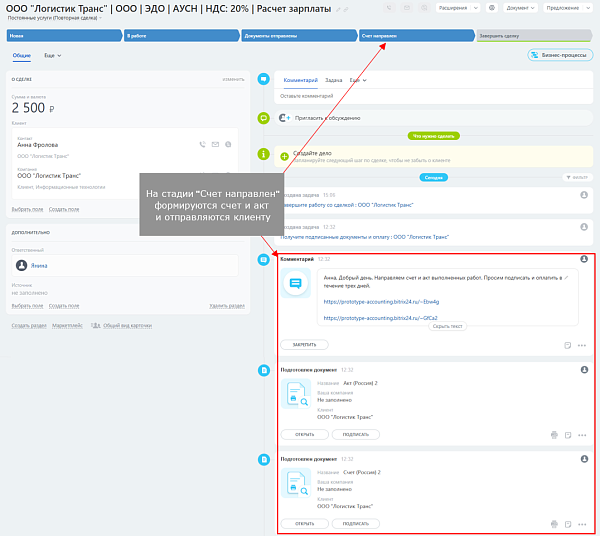
Task: Expand the Еще menu next to Общие tab
Action: coord(52,55)
